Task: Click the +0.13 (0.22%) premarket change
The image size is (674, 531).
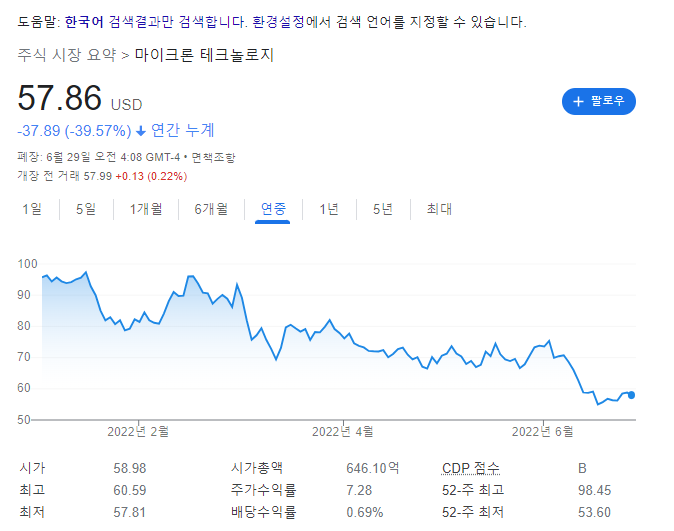Action: (x=151, y=176)
